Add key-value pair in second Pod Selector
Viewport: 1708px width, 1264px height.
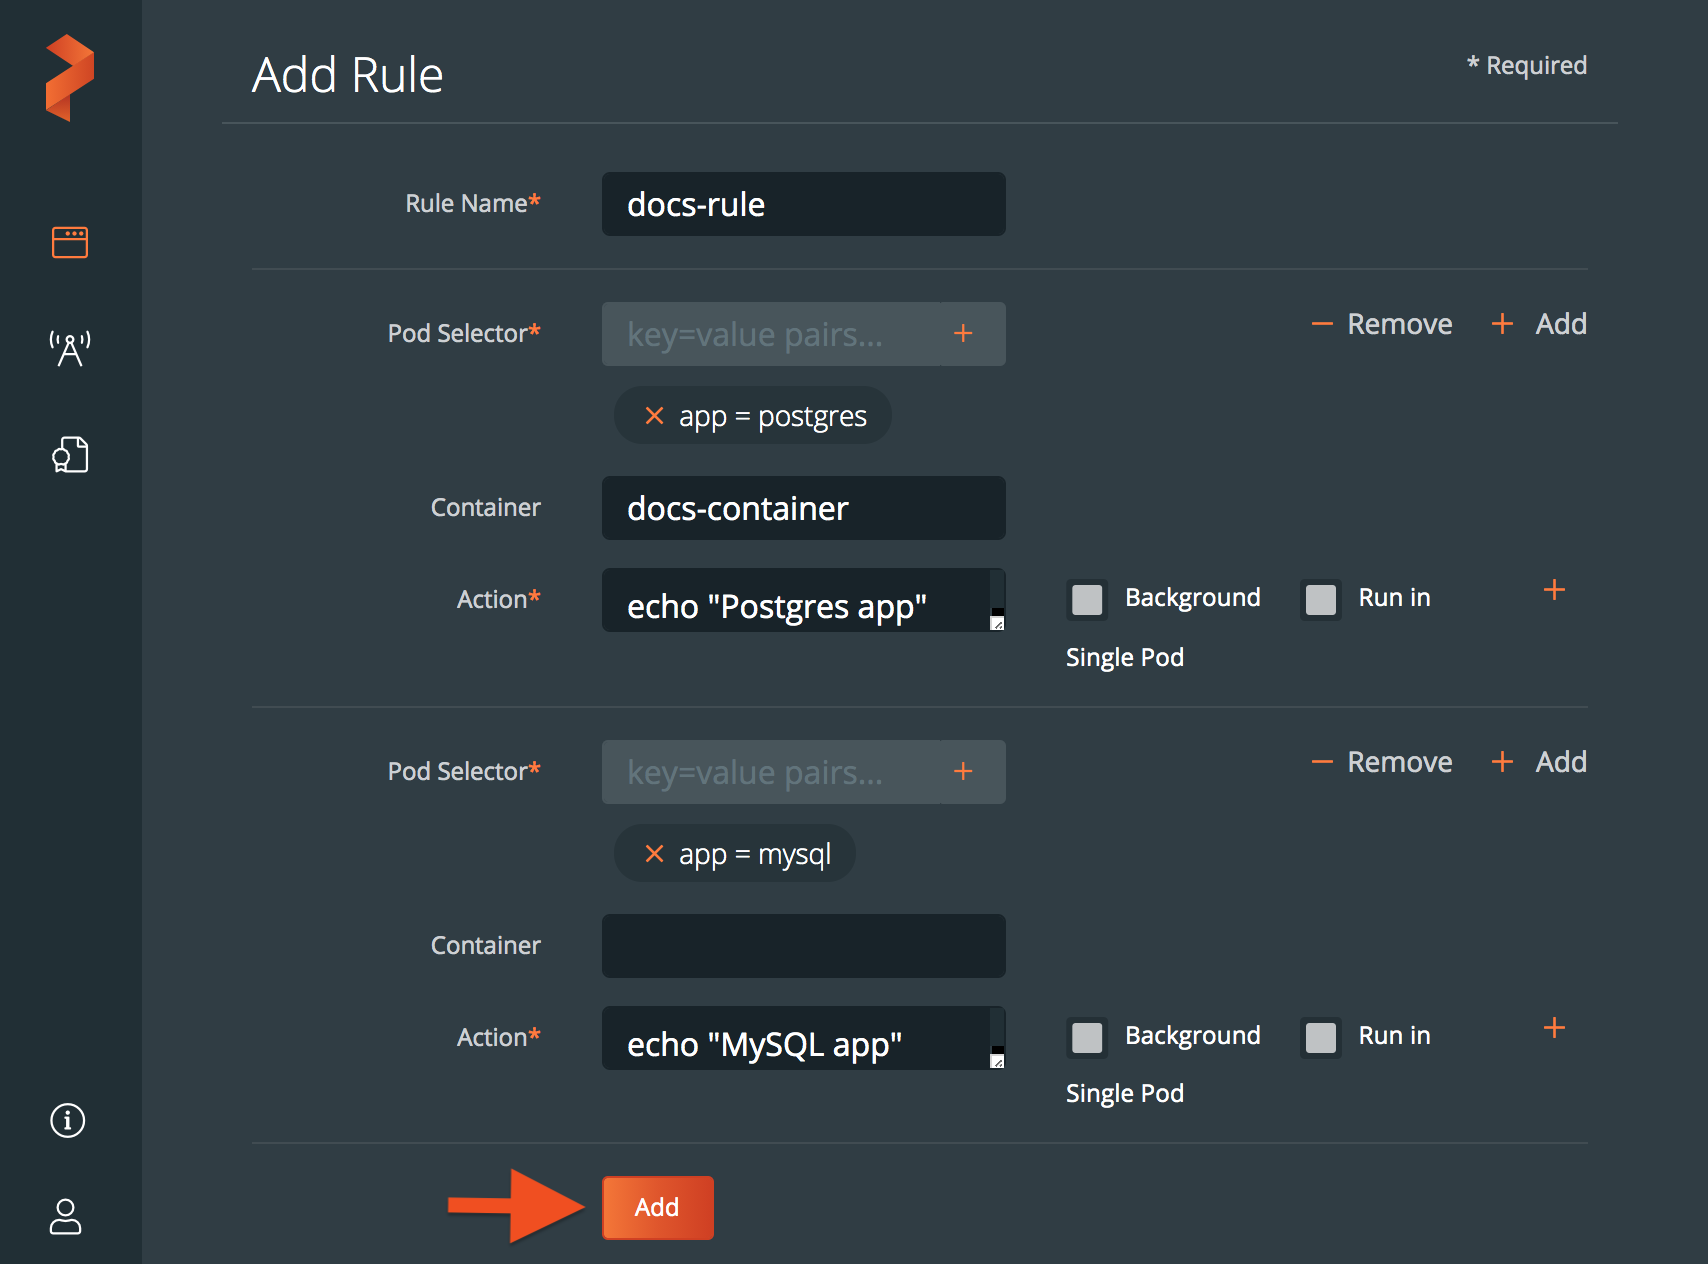(963, 772)
